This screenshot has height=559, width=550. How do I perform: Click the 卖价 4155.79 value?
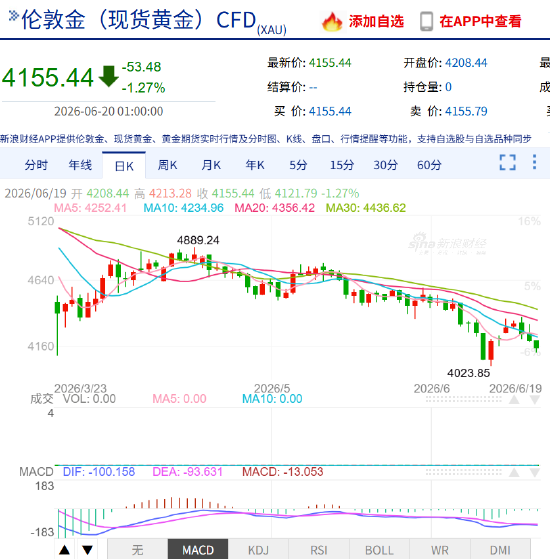(466, 112)
